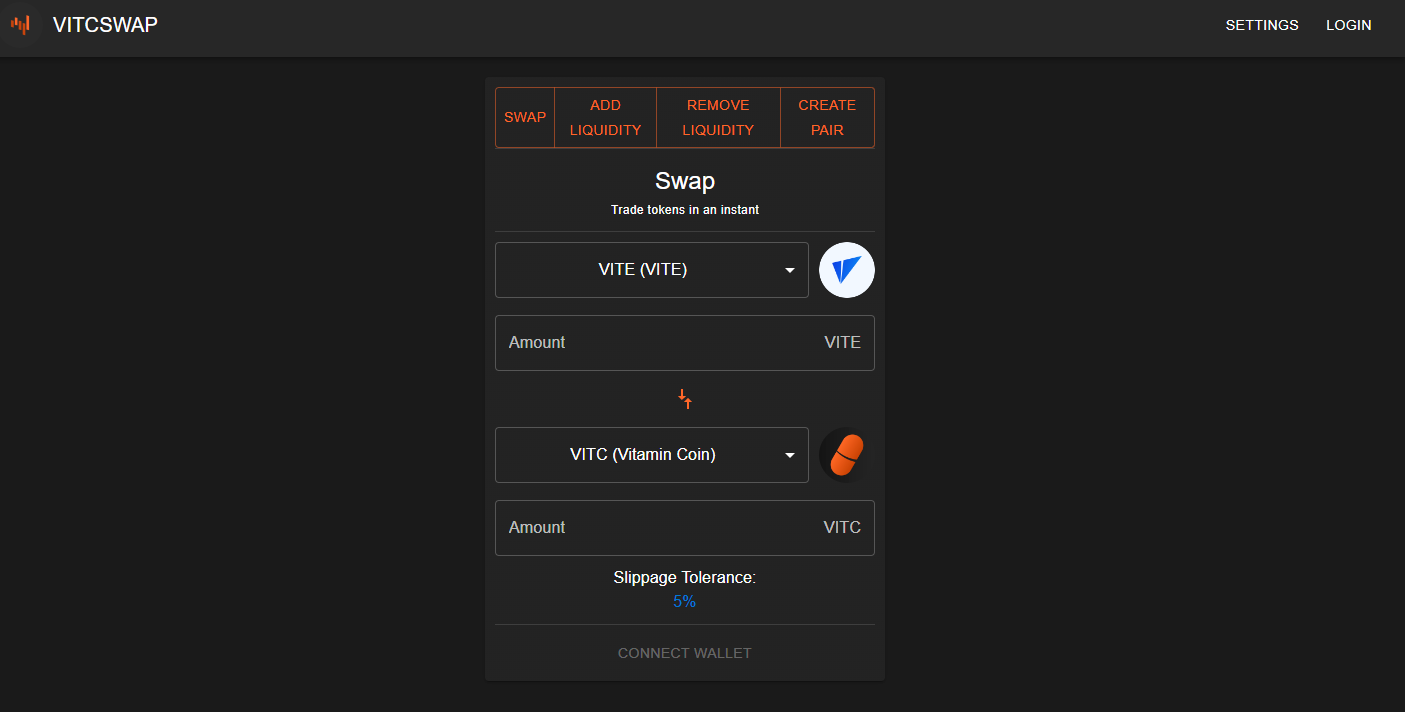
Task: Swap token direction with orange arrows icon
Action: point(685,399)
